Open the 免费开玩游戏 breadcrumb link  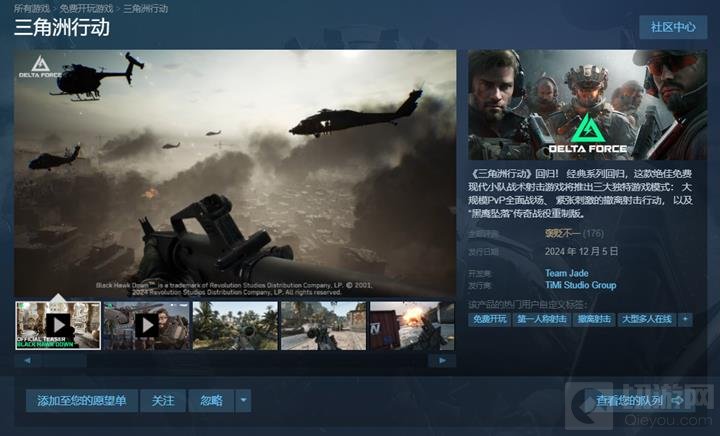(x=87, y=8)
